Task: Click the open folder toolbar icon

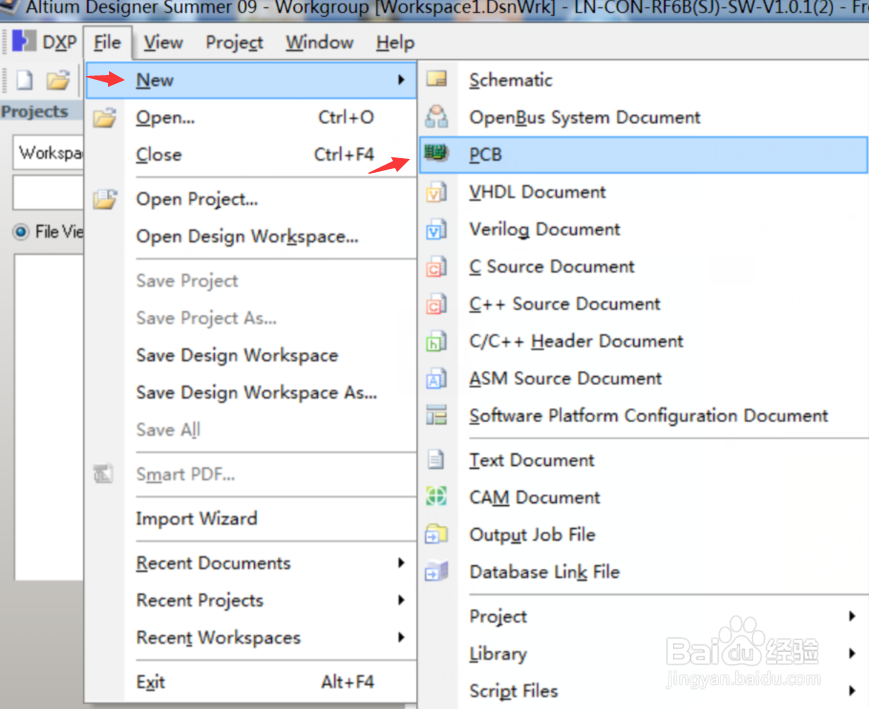Action: (58, 80)
